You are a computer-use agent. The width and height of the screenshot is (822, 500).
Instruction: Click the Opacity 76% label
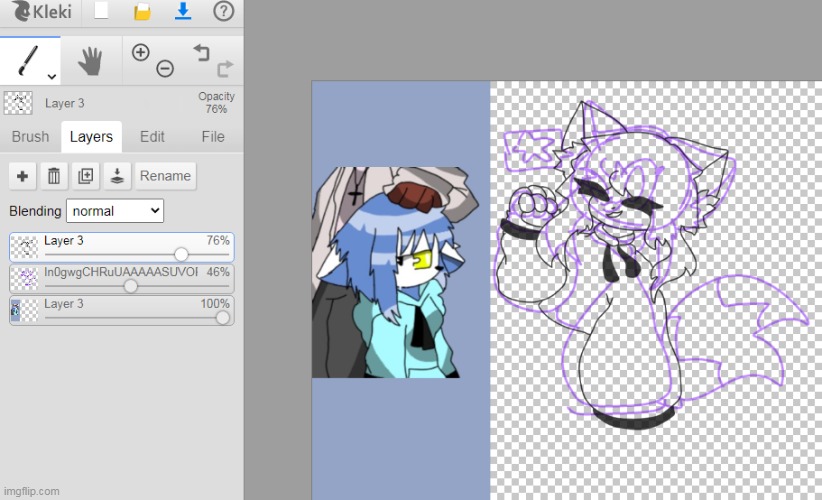[x=216, y=103]
